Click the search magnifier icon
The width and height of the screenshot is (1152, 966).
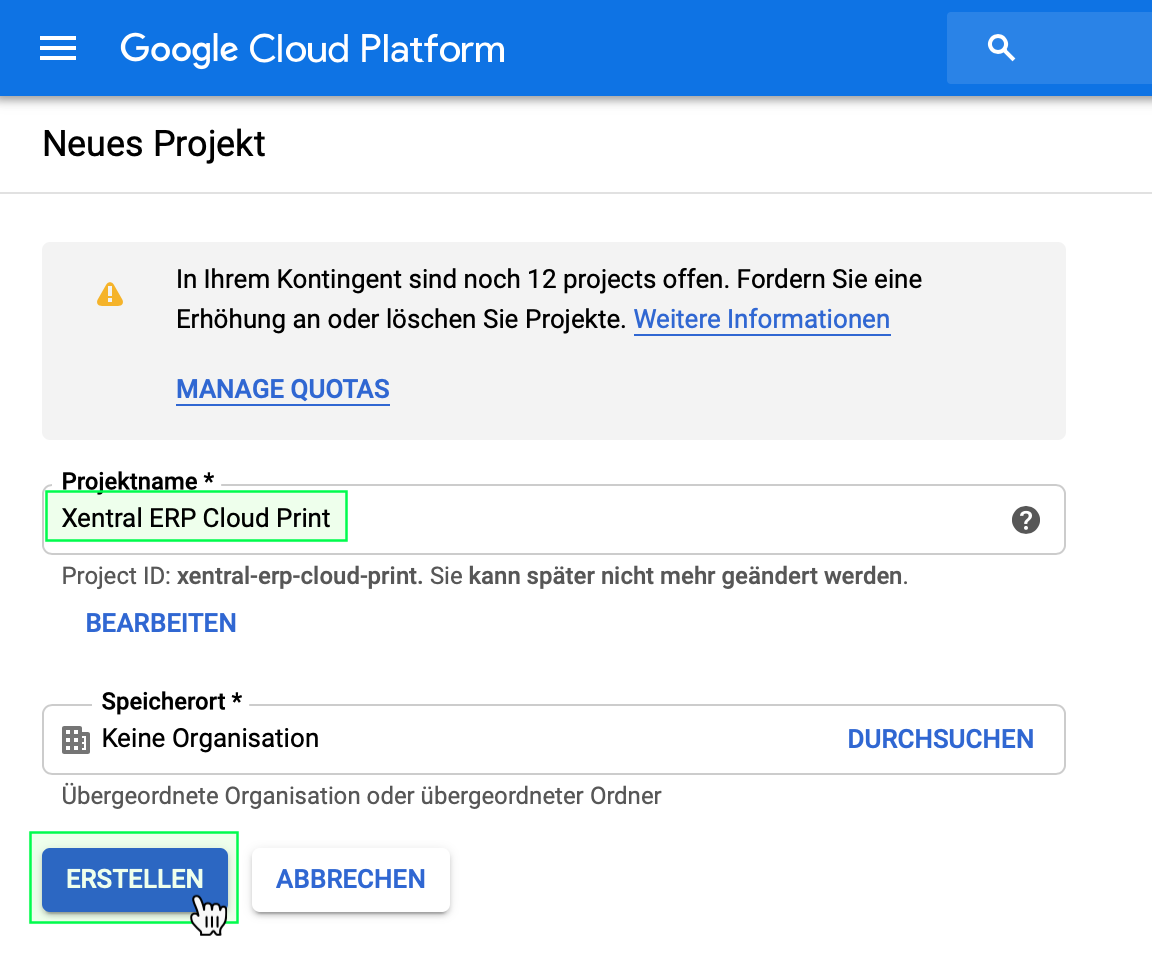pyautogui.click(x=1001, y=48)
